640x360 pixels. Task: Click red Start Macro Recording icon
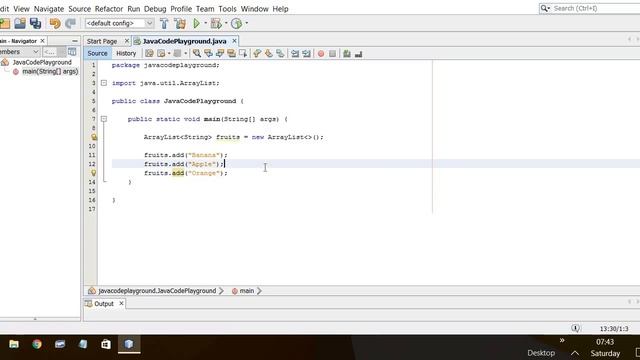(321, 53)
